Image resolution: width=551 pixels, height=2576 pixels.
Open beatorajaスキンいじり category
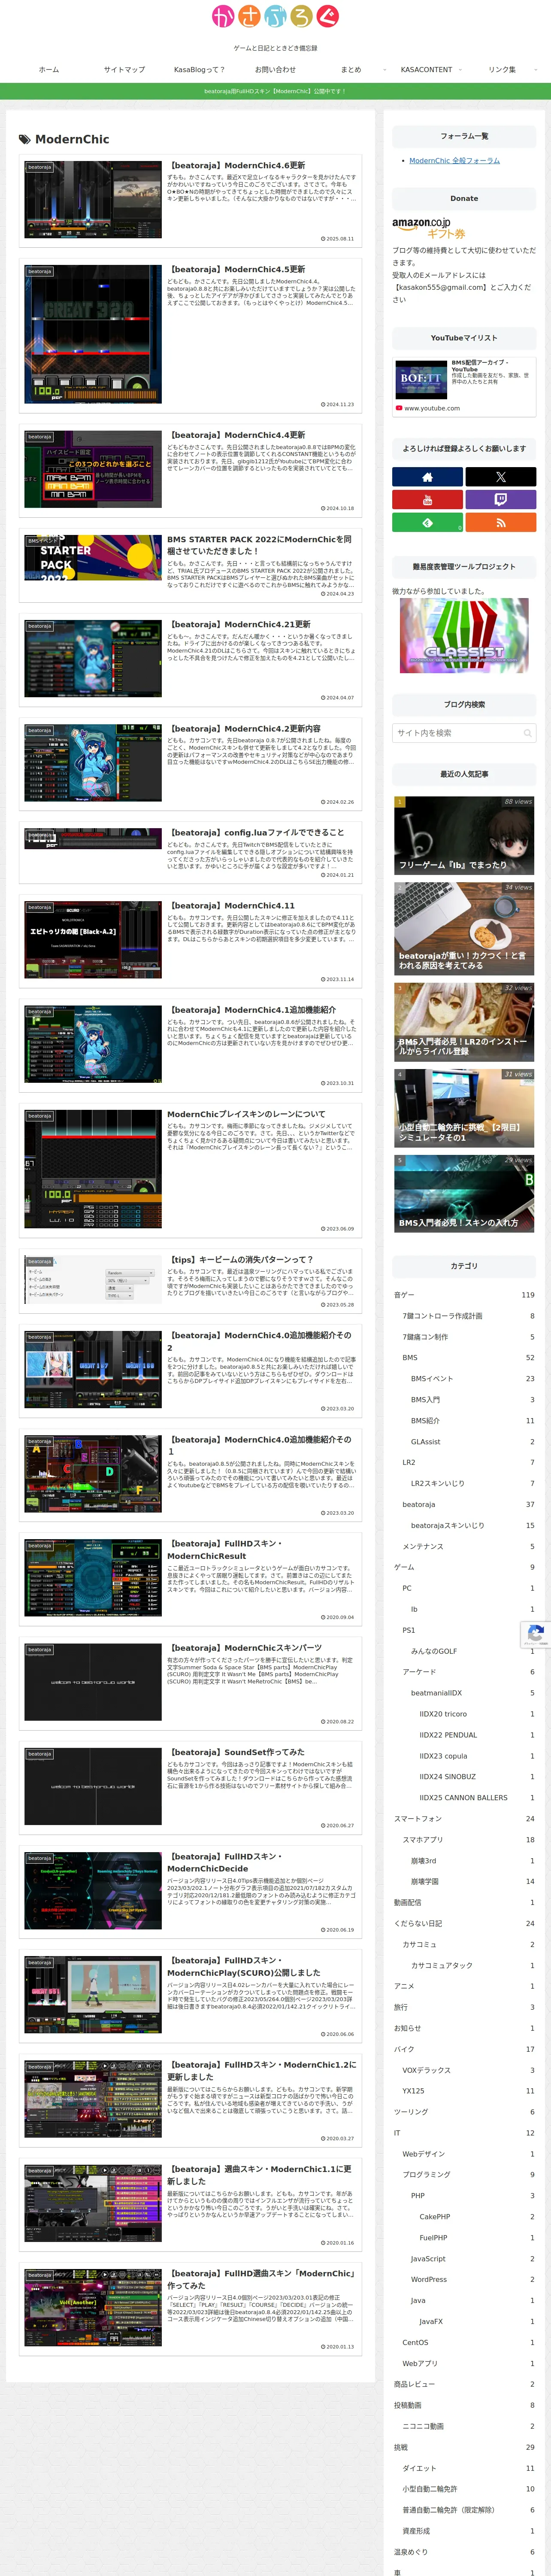[472, 1525]
